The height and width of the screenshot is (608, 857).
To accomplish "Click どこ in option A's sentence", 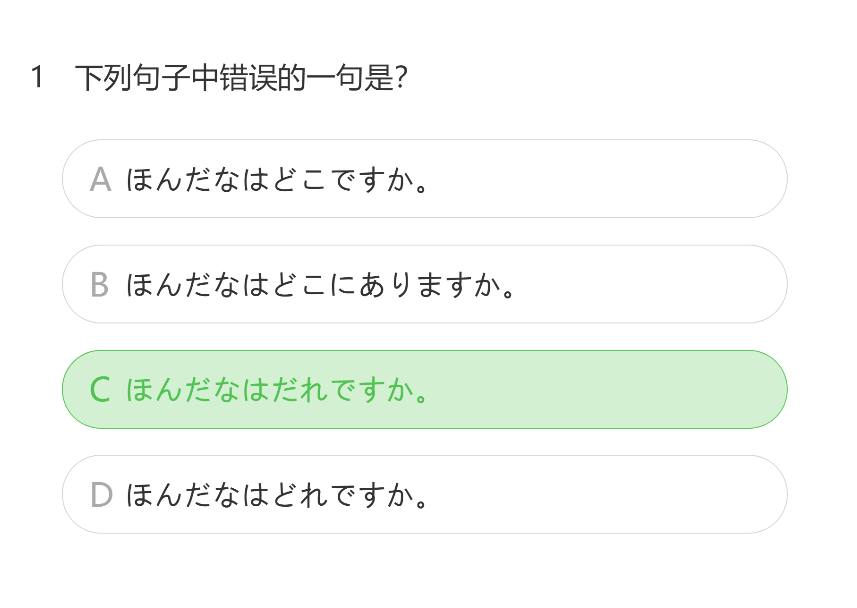I will [295, 180].
